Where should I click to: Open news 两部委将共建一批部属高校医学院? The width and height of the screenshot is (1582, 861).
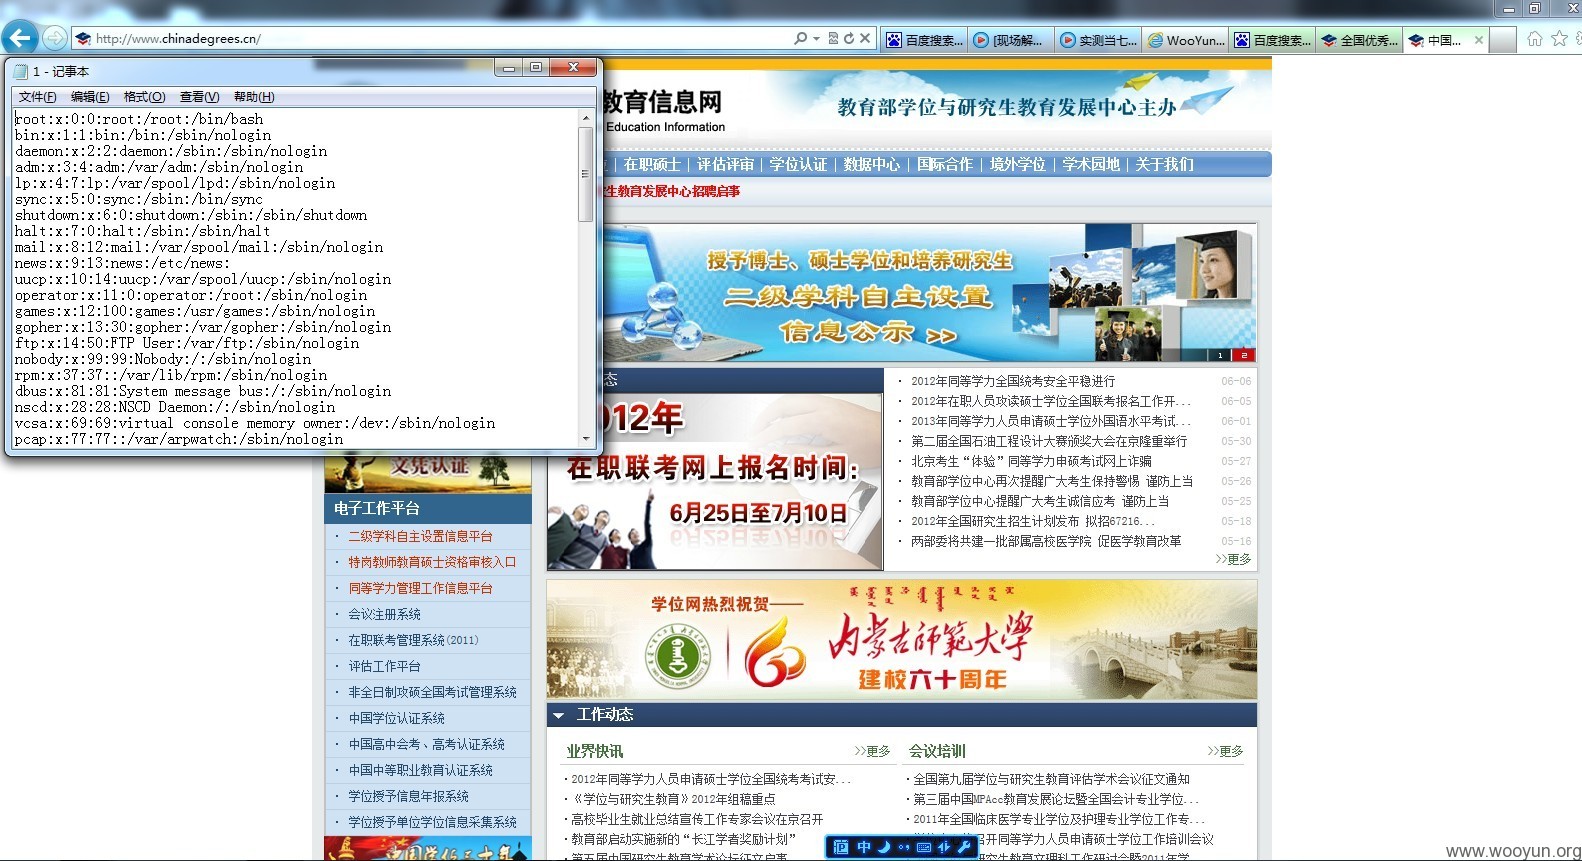point(1046,541)
